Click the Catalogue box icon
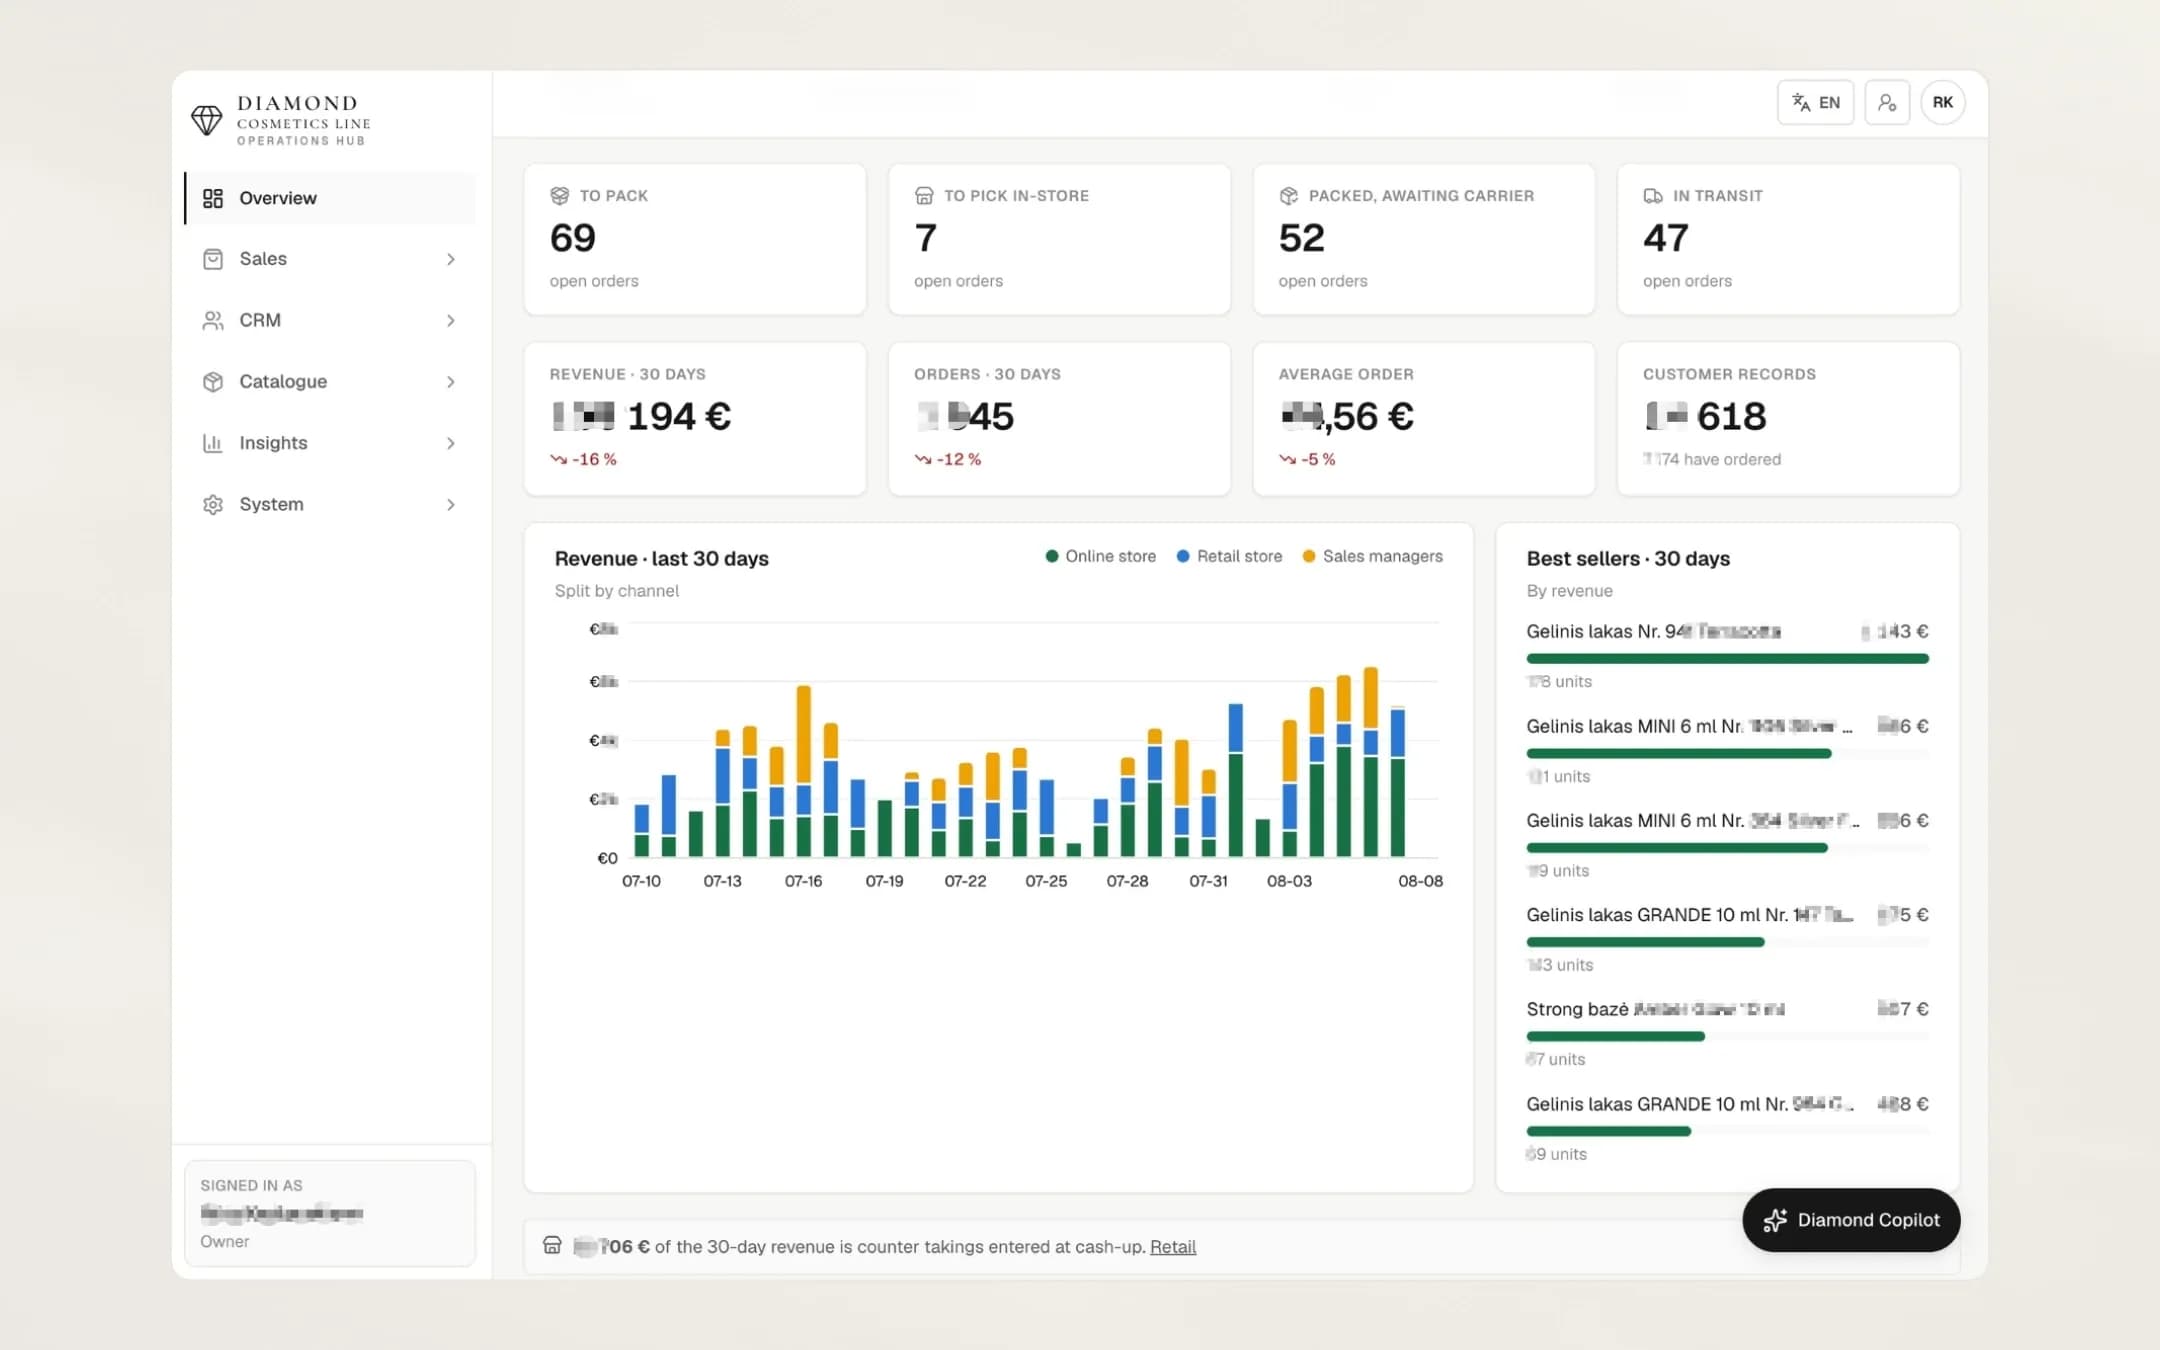Image resolution: width=2160 pixels, height=1350 pixels. click(x=213, y=382)
